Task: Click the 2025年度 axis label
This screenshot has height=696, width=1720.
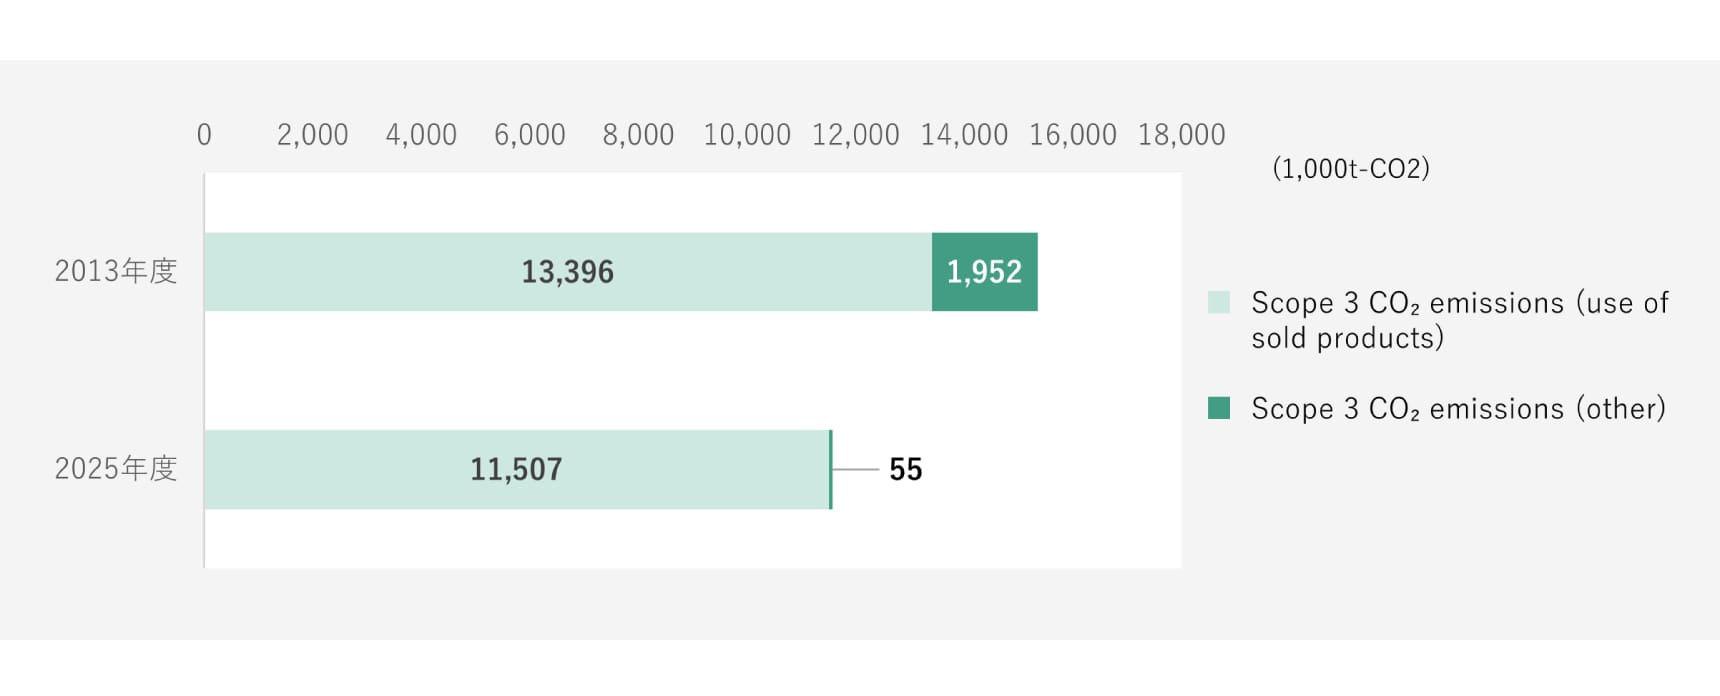Action: pyautogui.click(x=116, y=468)
